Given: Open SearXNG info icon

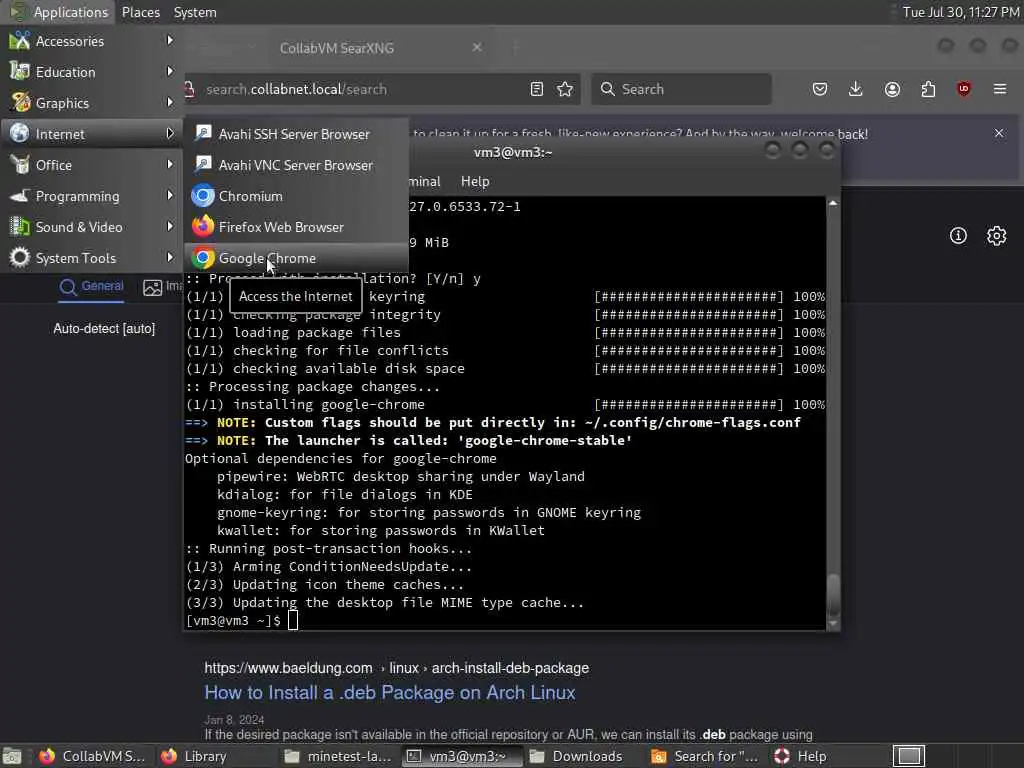Looking at the screenshot, I should (x=958, y=235).
